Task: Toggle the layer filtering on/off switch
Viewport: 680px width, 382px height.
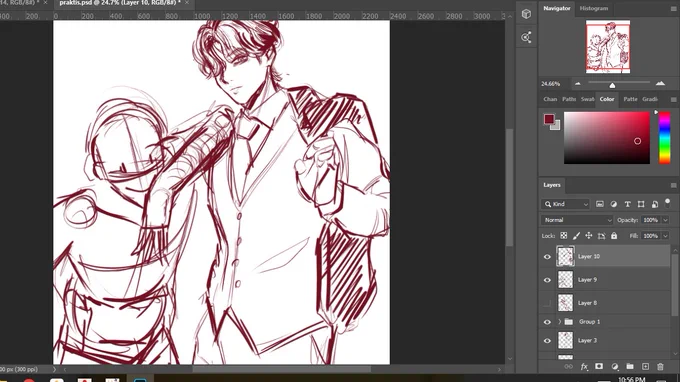Action: pos(667,203)
